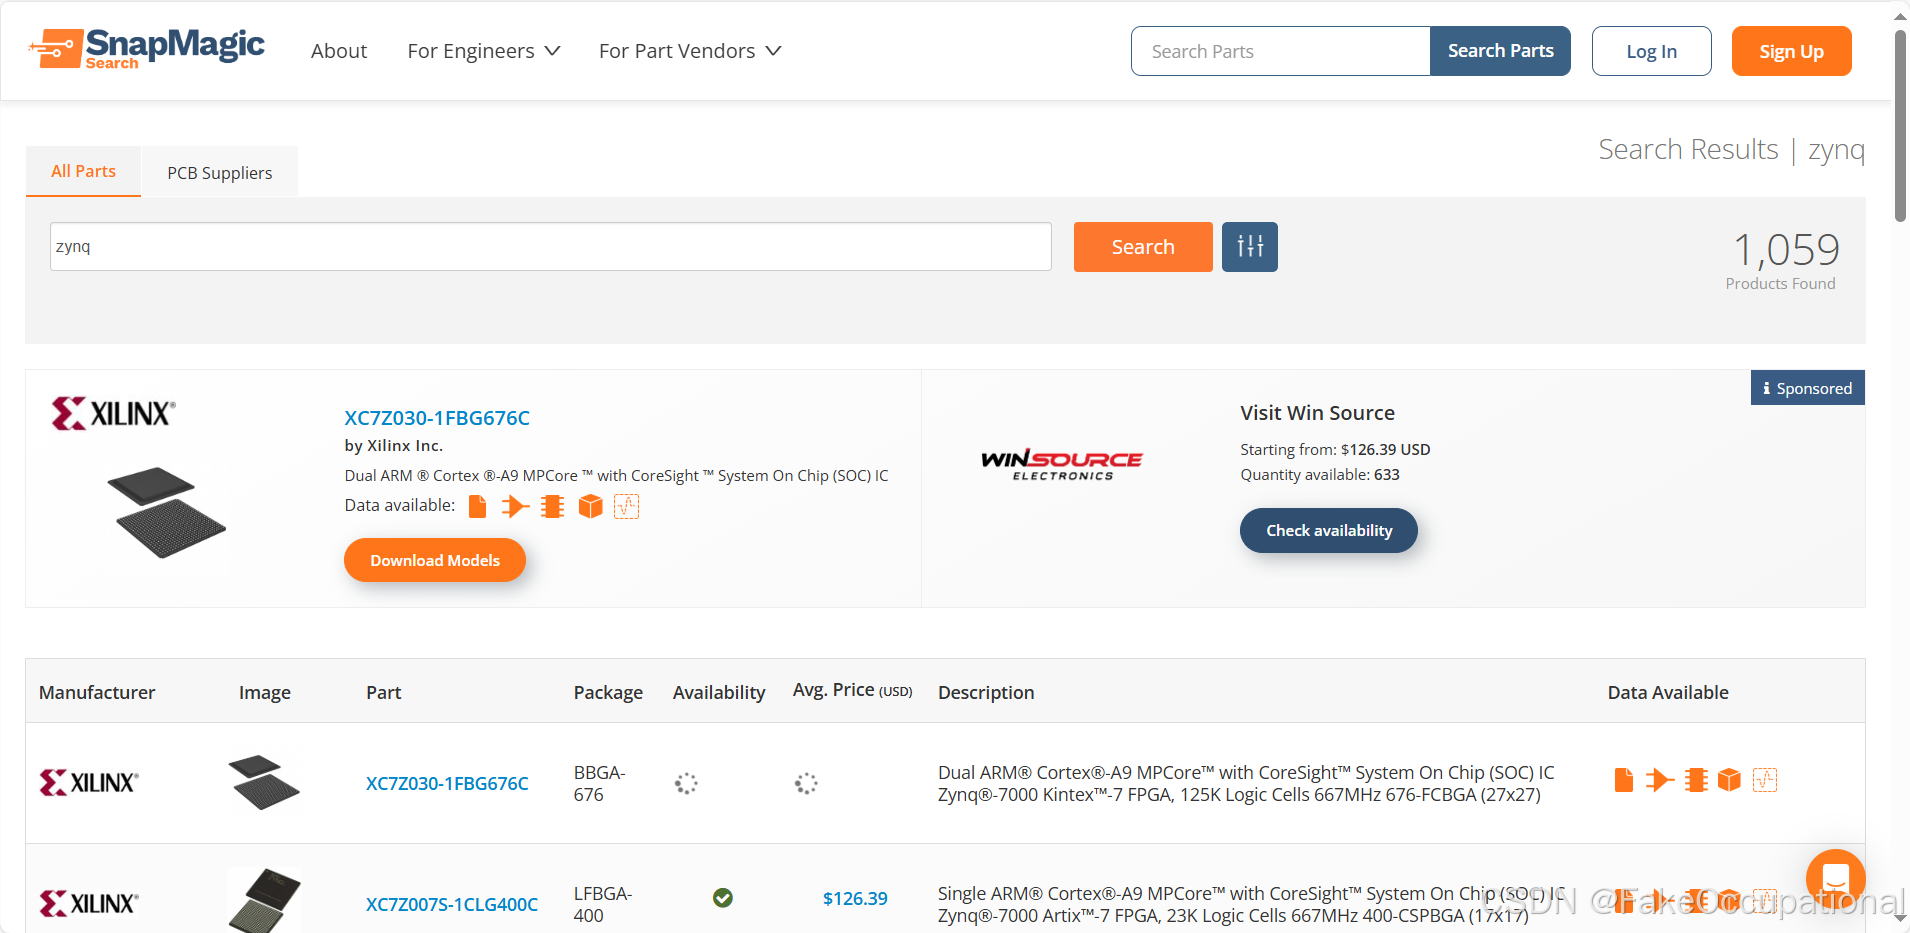Click the Visit Win Source heading
Image resolution: width=1910 pixels, height=933 pixels.
click(x=1317, y=413)
